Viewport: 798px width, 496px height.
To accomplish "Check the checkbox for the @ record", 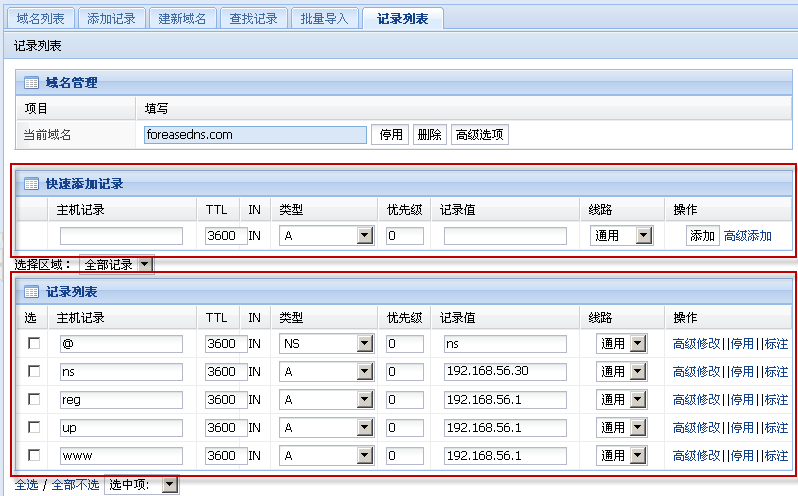I will point(34,343).
